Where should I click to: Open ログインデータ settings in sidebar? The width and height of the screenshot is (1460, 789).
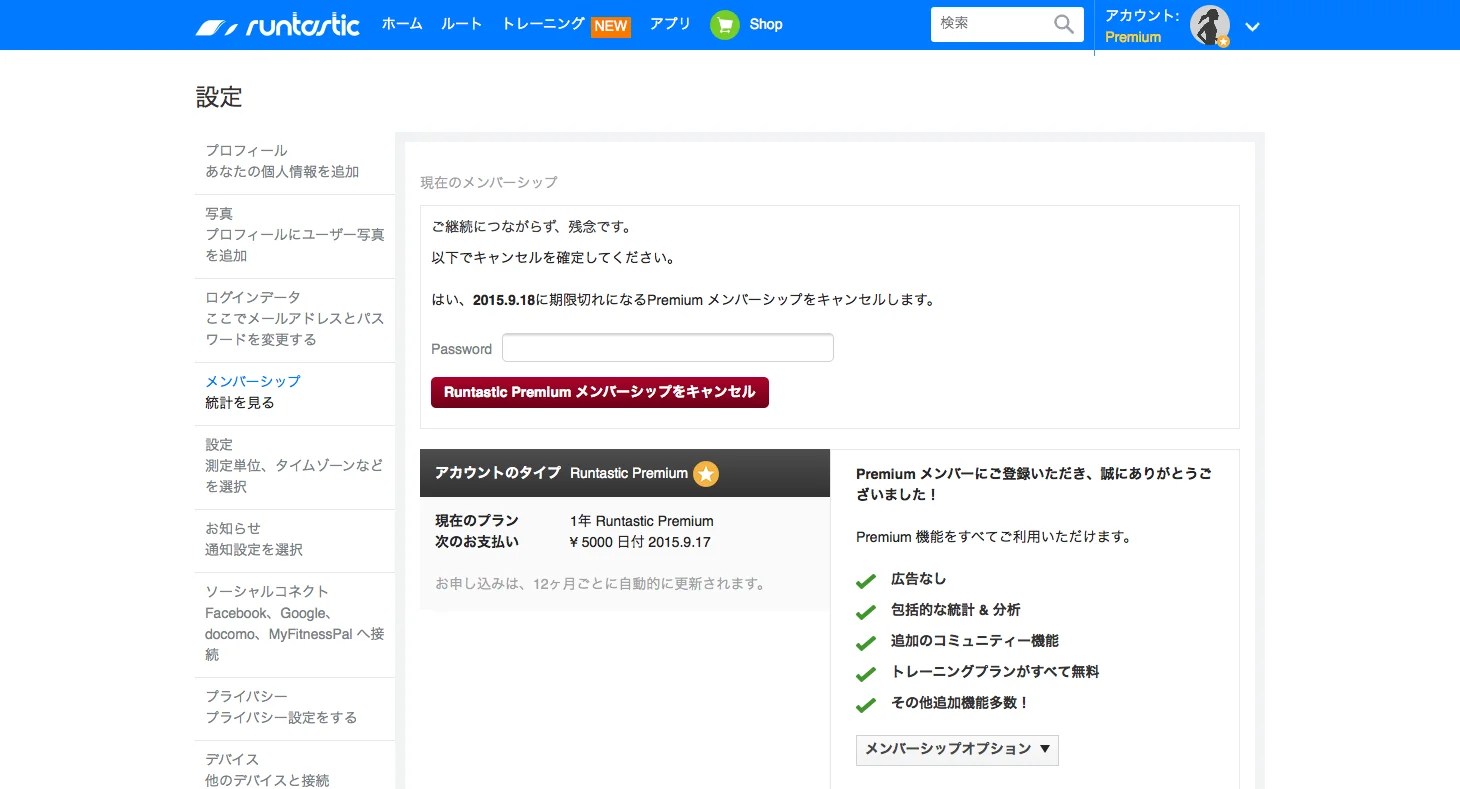pos(295,319)
